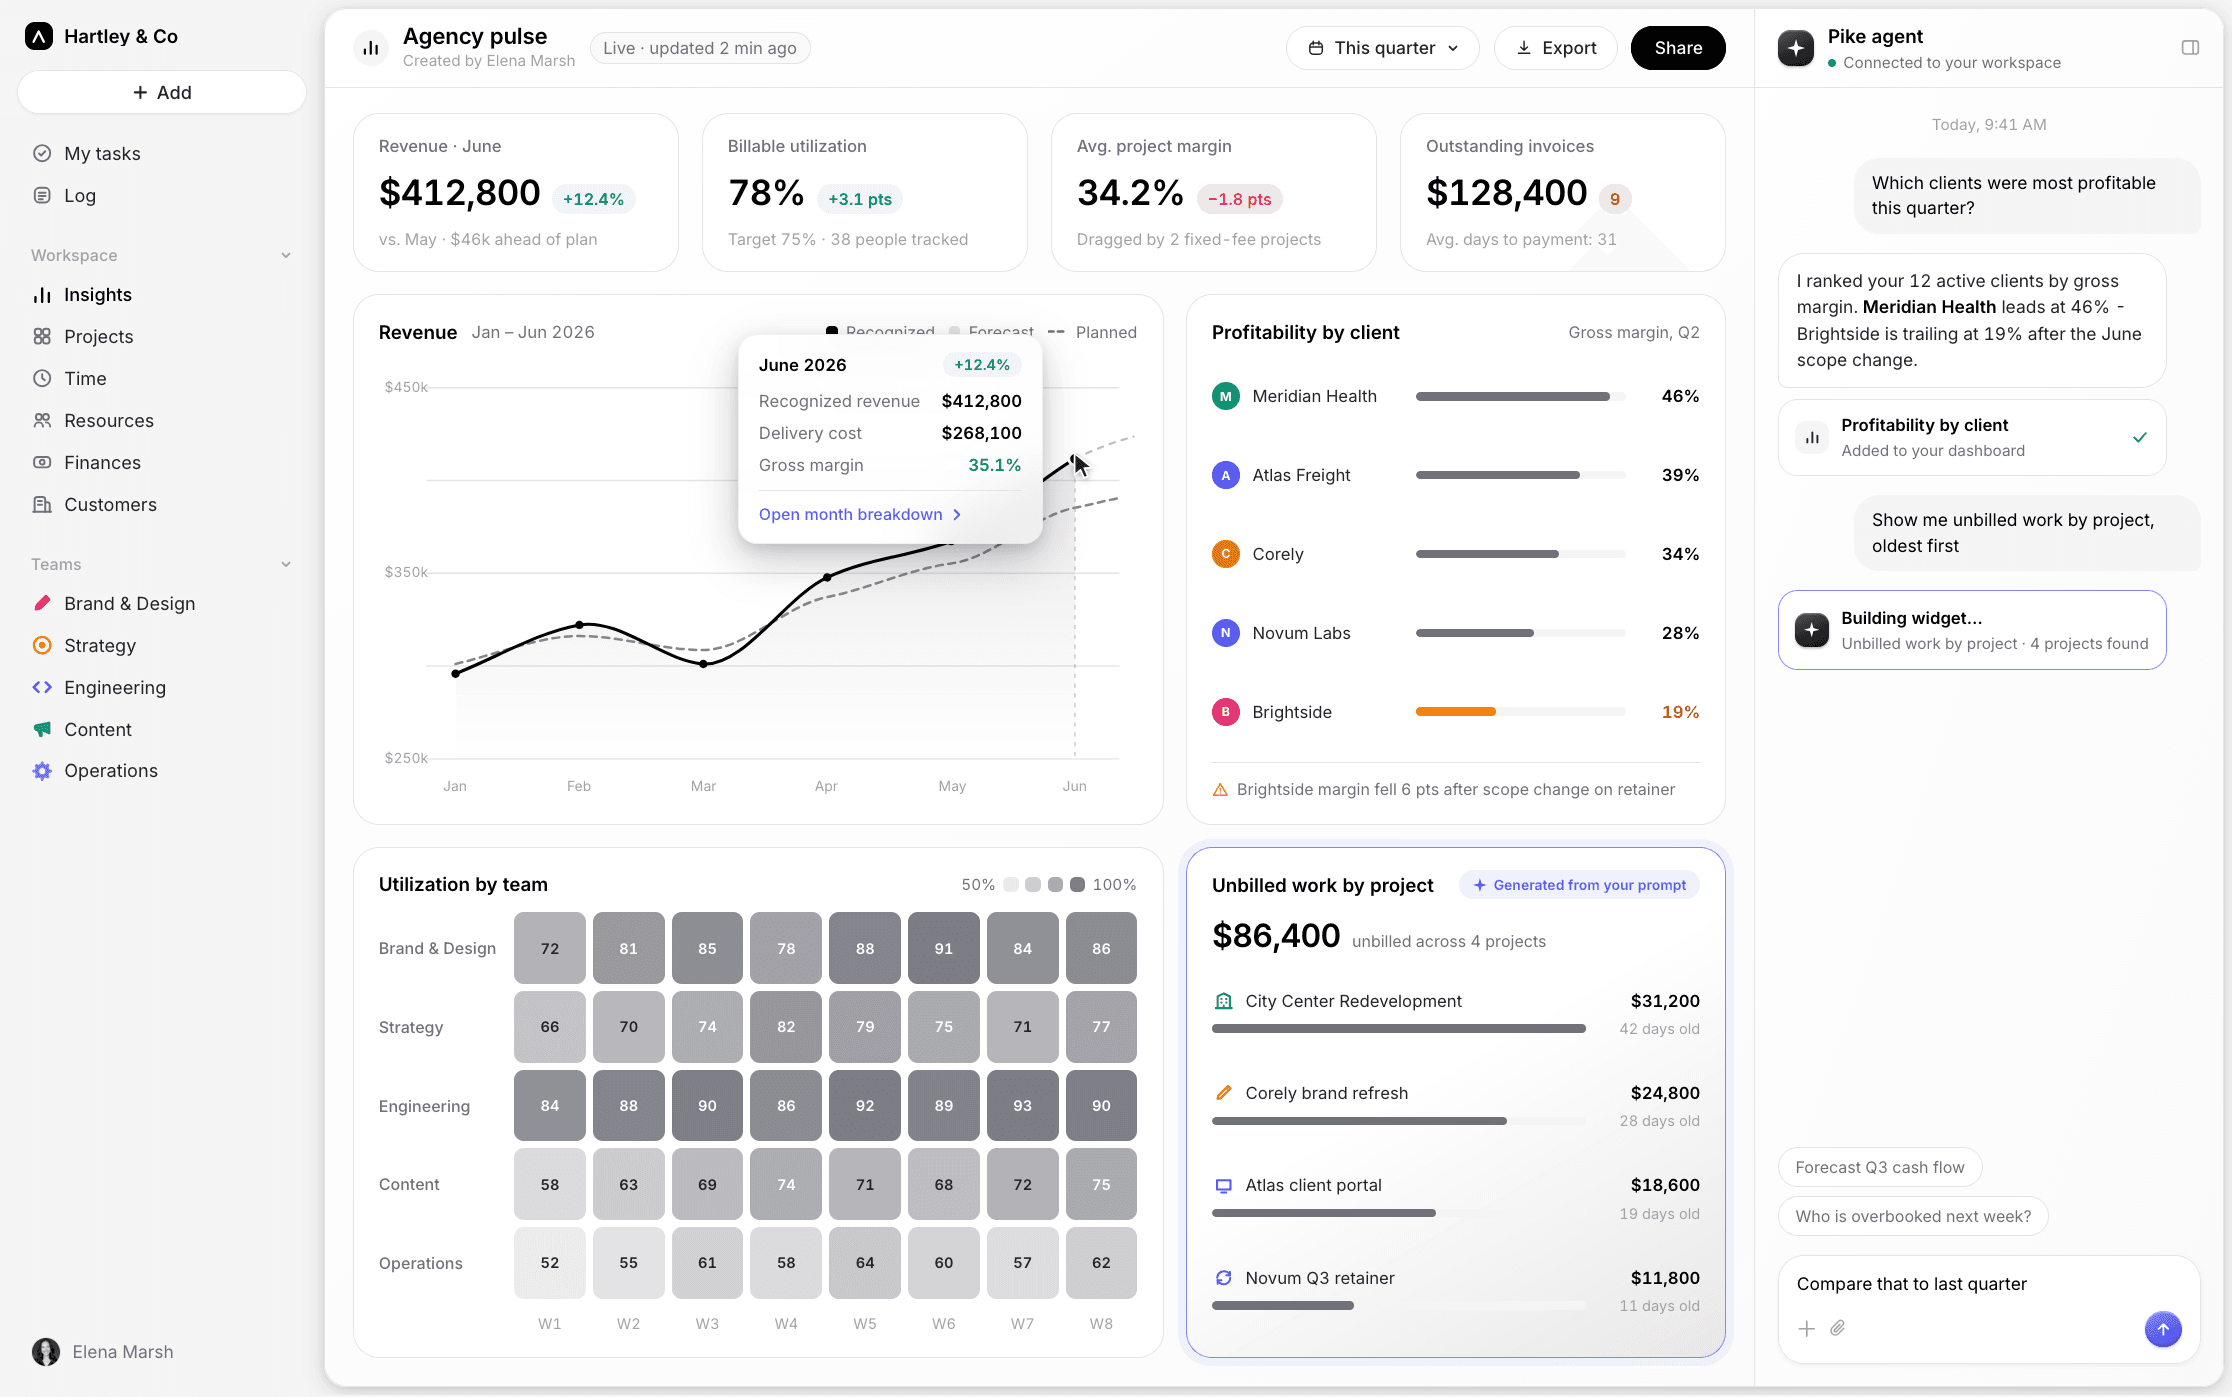Toggle the agent side panel icon
Screen dimensions: 2232x1397
2190,48
